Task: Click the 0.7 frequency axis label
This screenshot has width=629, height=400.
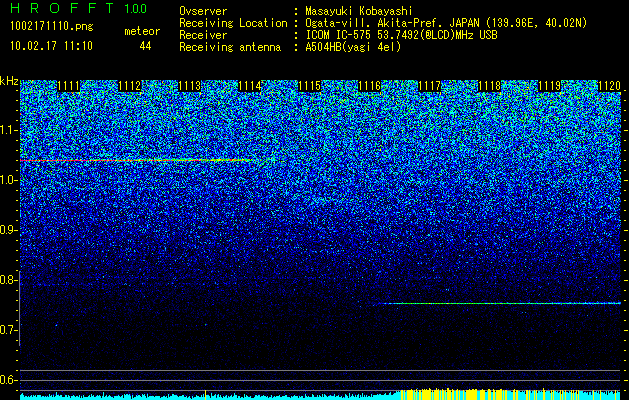Action: pyautogui.click(x=9, y=330)
